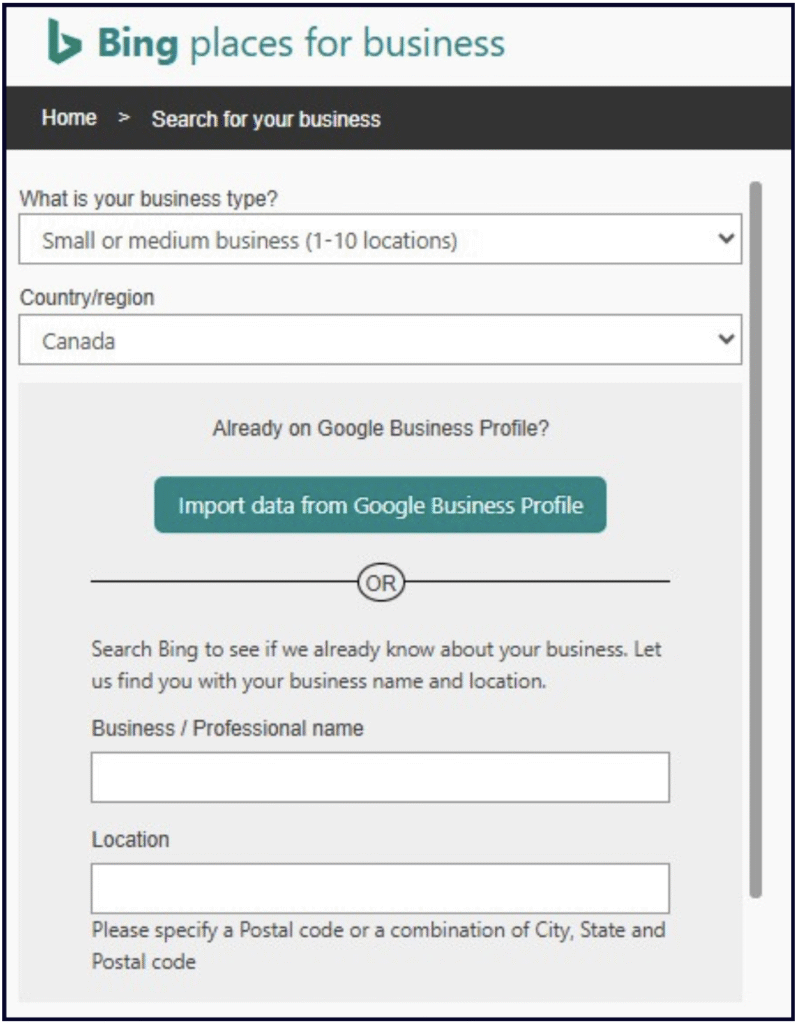Click the circled OR divider
Viewport: 797px width, 1024px height.
pos(380,583)
